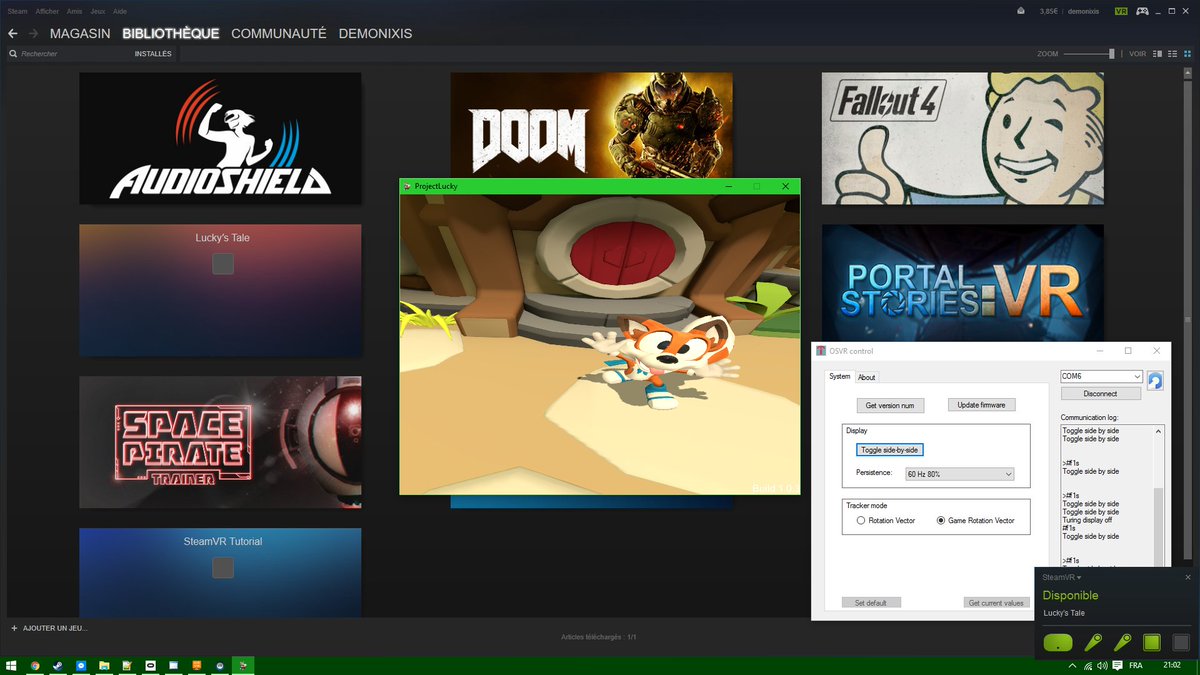This screenshot has height=675, width=1200.
Task: Click the Set default button
Action: tap(871, 603)
